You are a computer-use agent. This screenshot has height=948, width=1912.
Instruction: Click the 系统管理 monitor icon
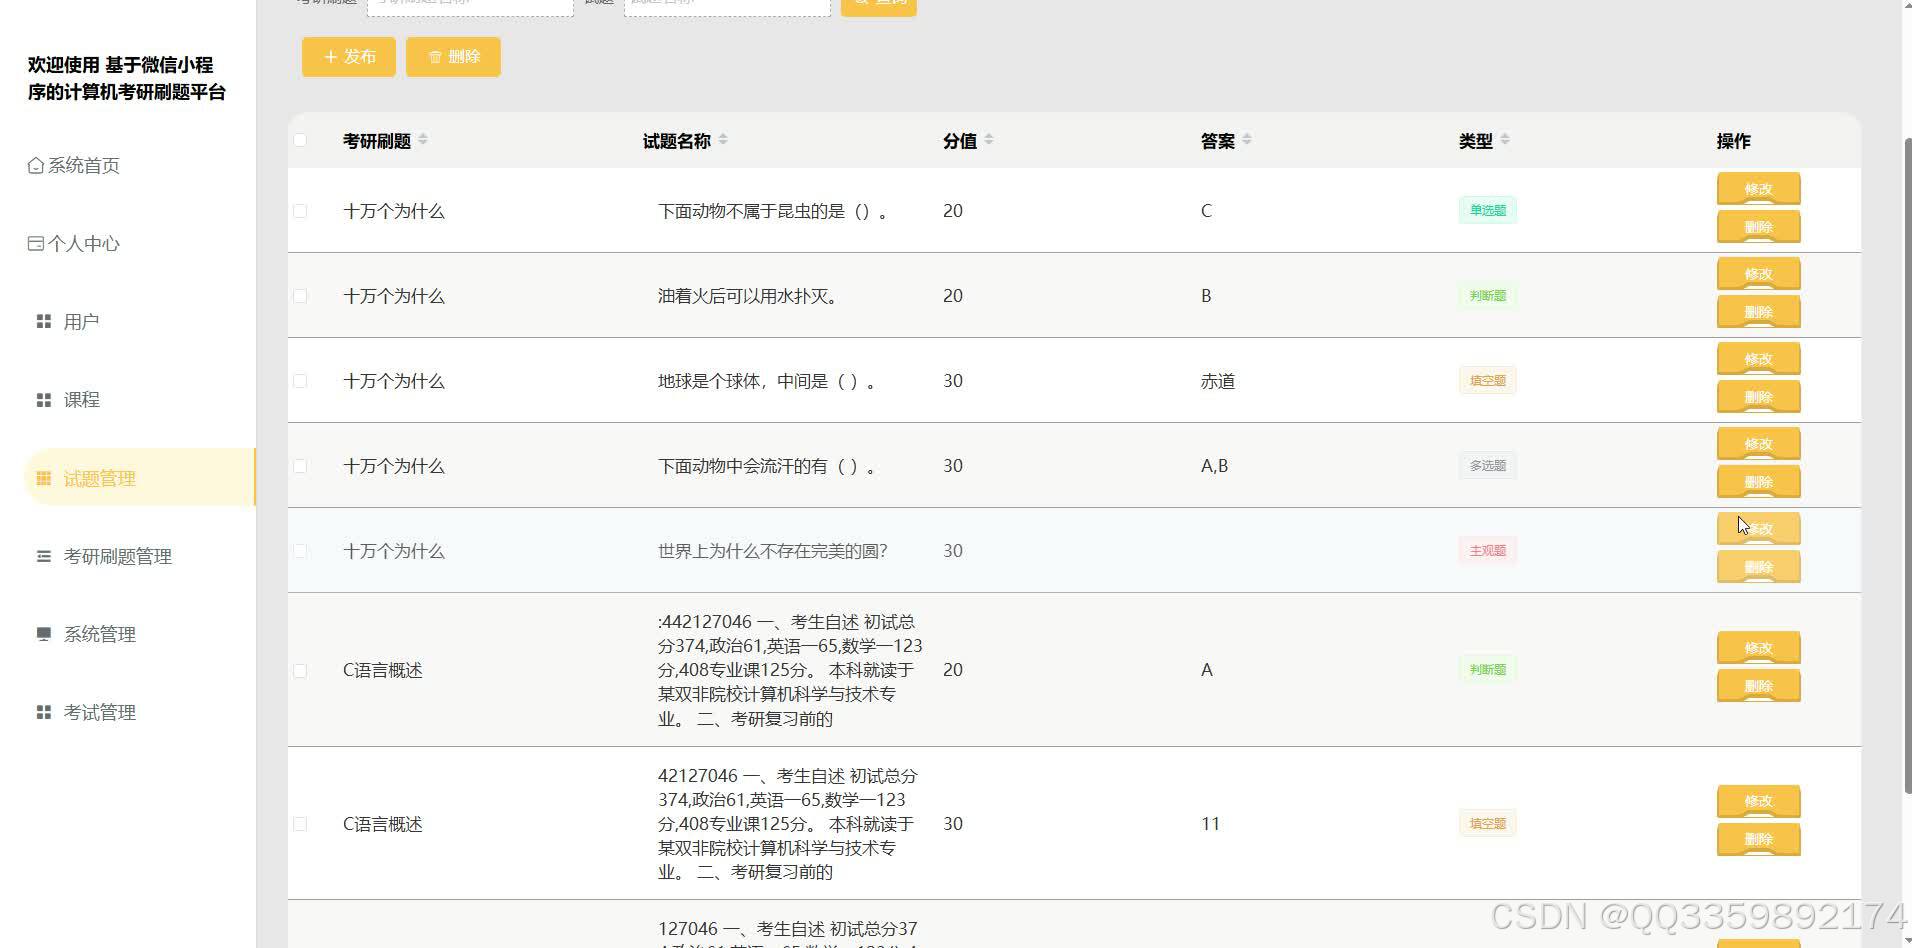44,634
